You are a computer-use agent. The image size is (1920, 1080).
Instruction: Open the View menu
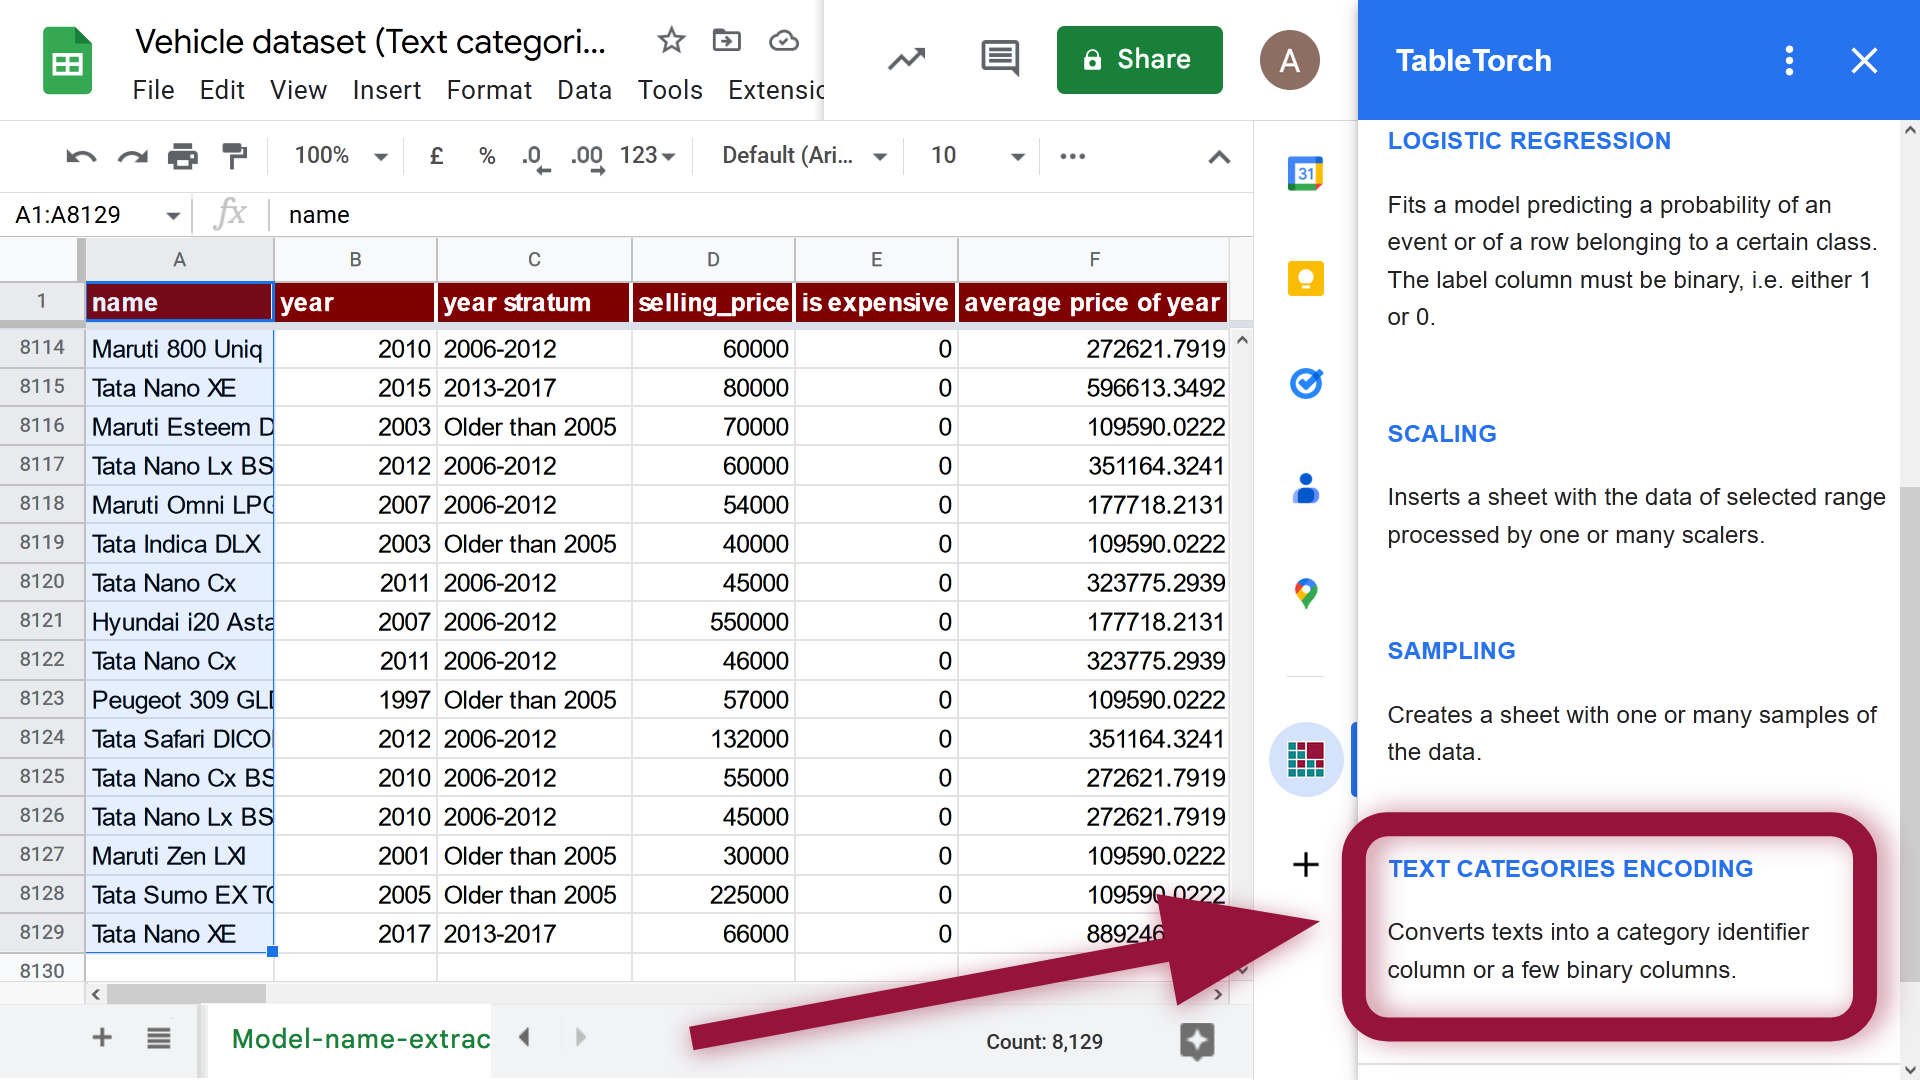coord(298,91)
